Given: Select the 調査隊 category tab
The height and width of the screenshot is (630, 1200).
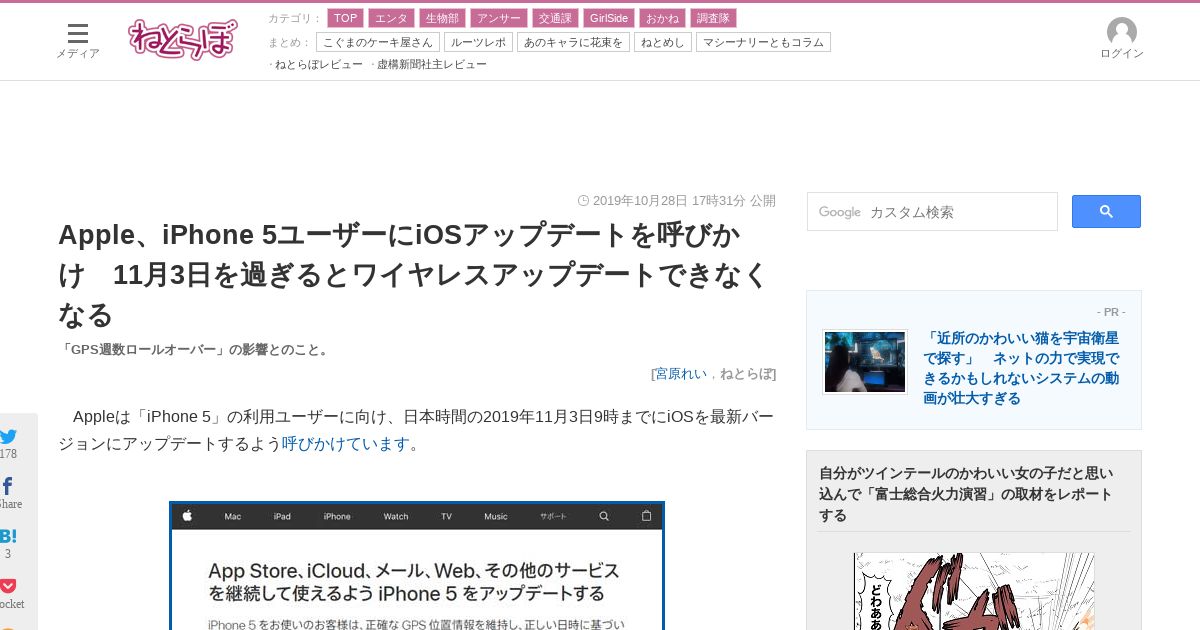Looking at the screenshot, I should tap(713, 18).
